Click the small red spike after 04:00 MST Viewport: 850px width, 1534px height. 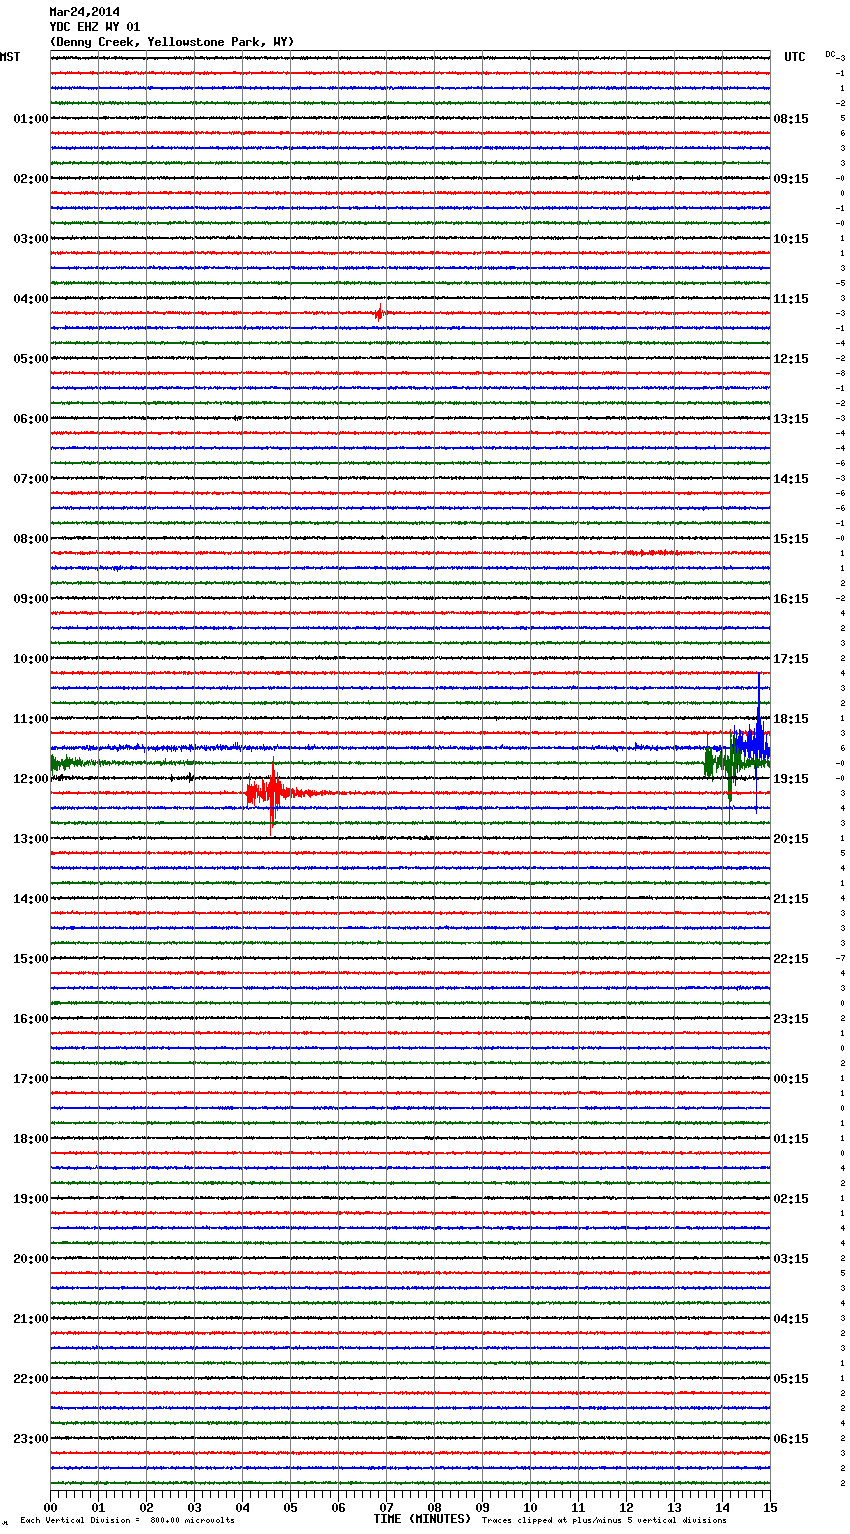coord(379,313)
